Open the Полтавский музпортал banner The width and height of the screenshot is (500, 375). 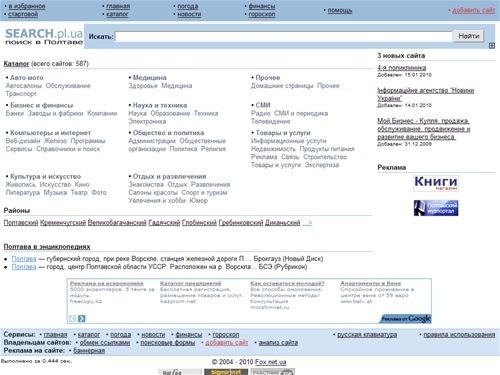[436, 208]
